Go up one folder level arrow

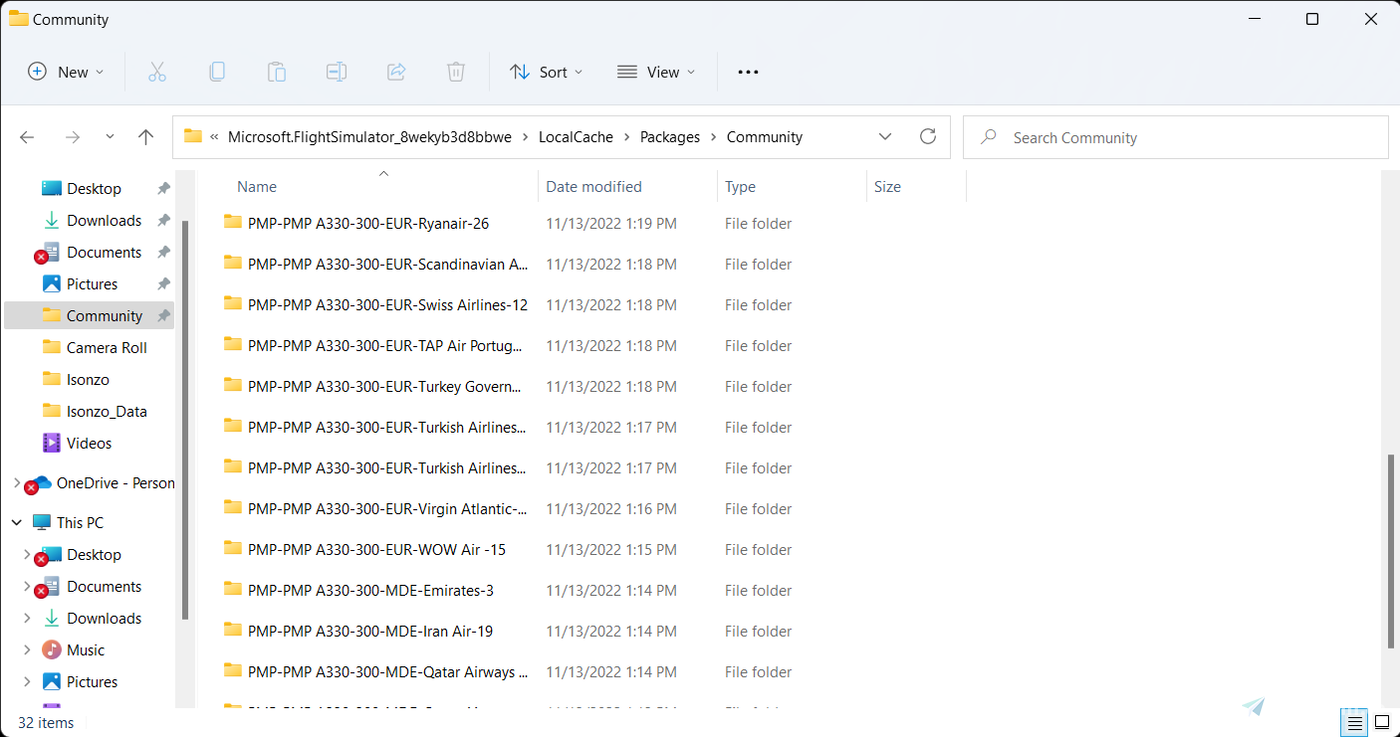[x=146, y=137]
